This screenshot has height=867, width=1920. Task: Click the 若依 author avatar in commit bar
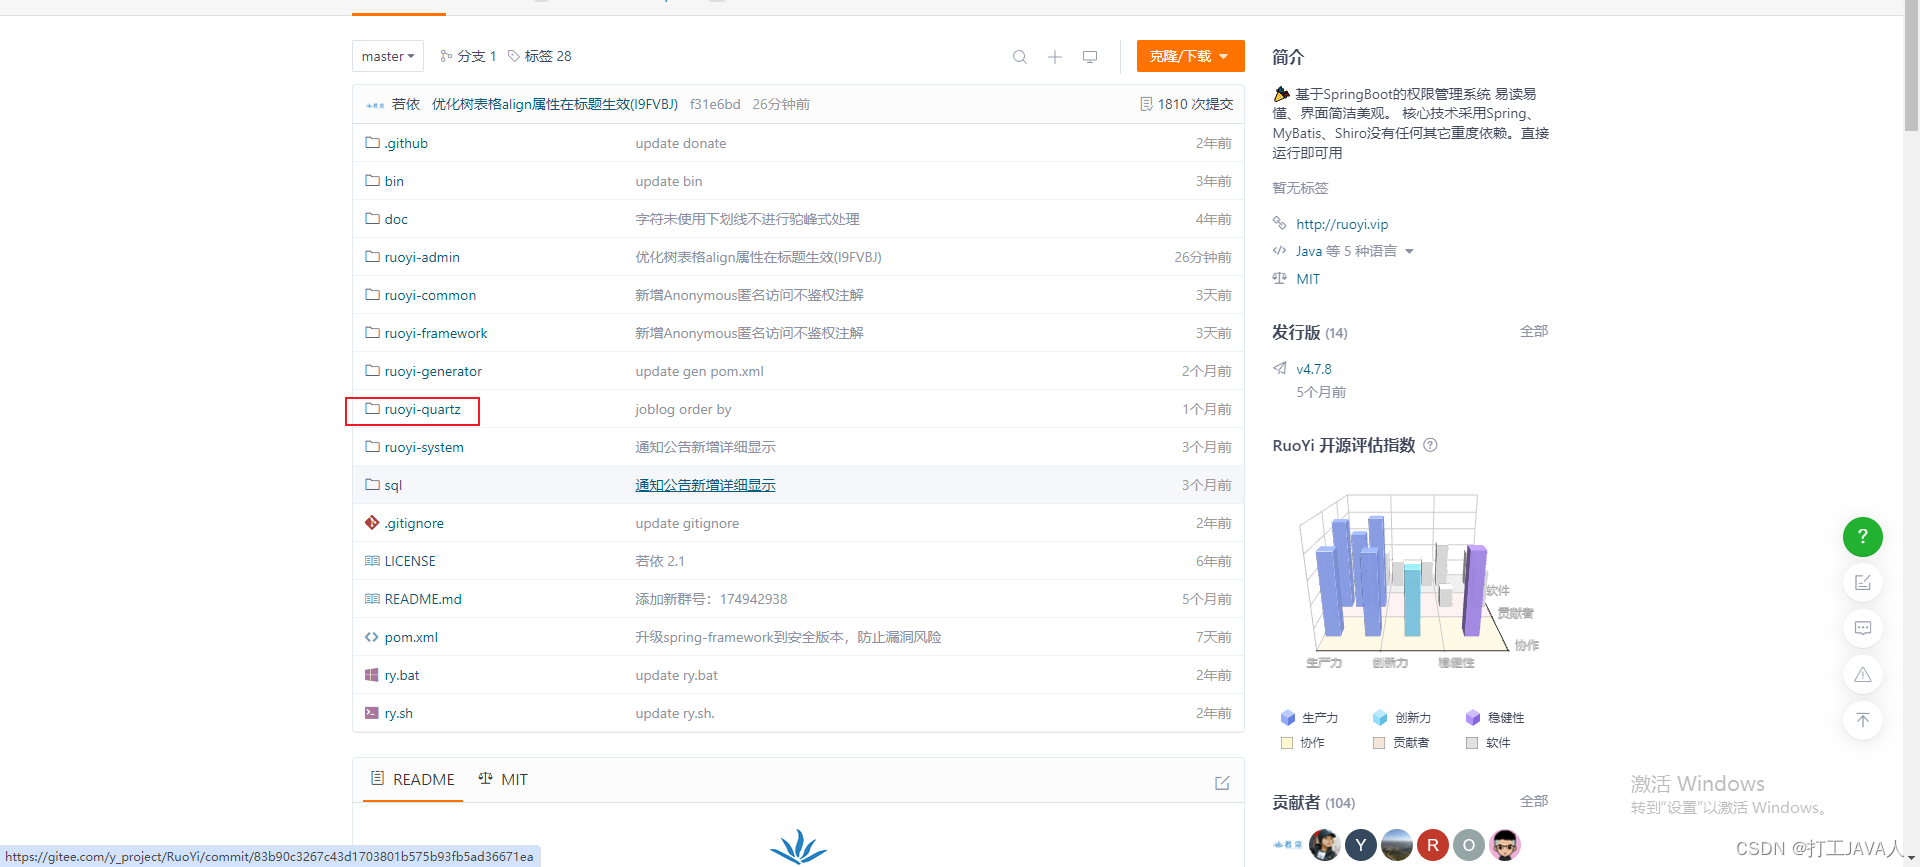(375, 104)
